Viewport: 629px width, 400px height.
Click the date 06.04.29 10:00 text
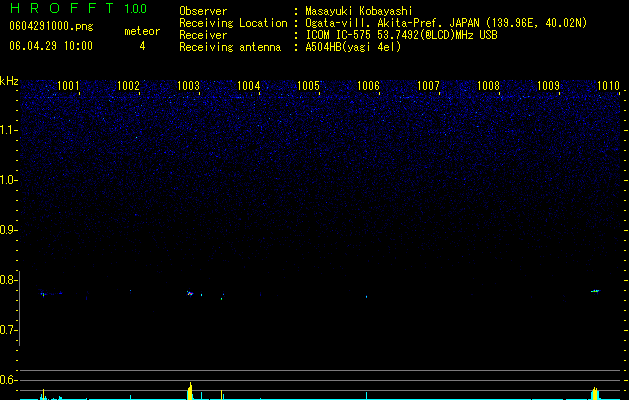51,46
